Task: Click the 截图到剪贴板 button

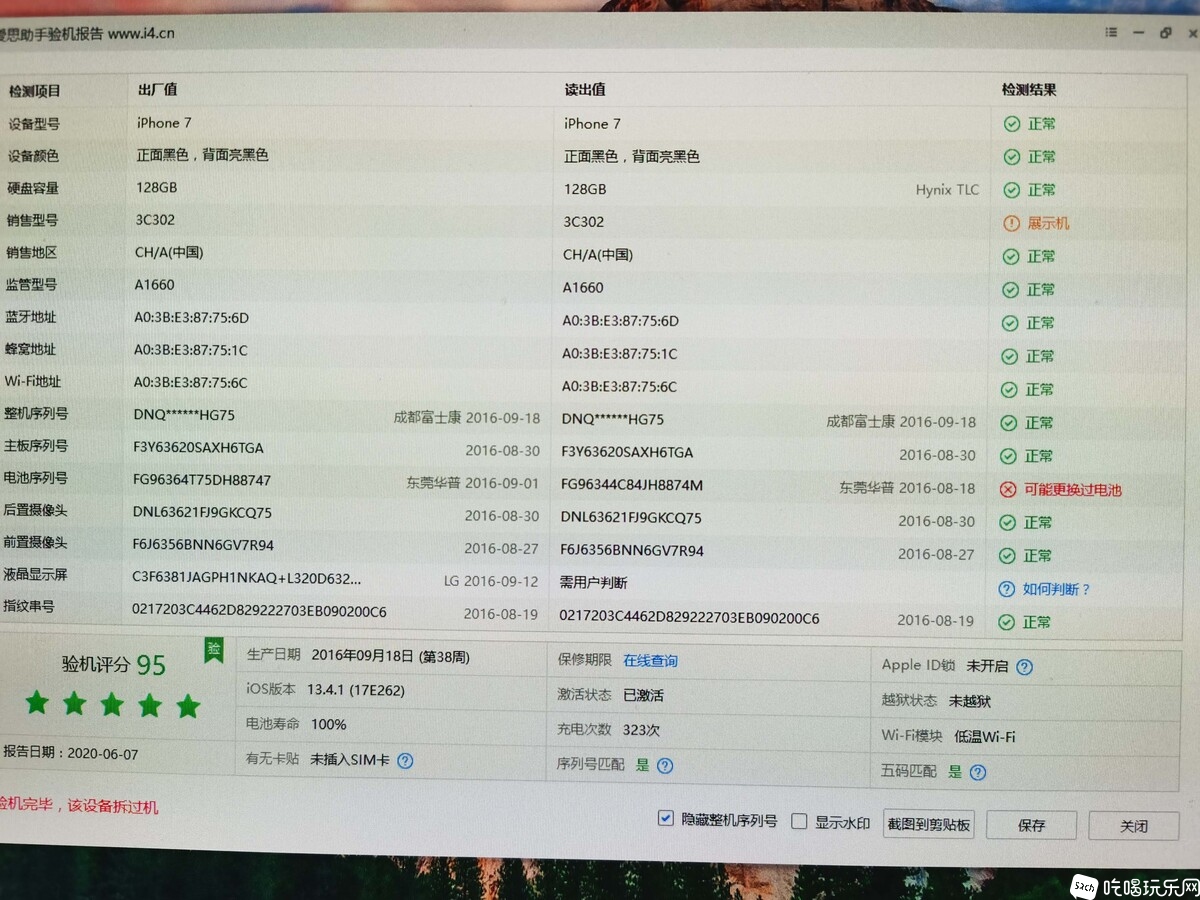Action: (x=929, y=825)
